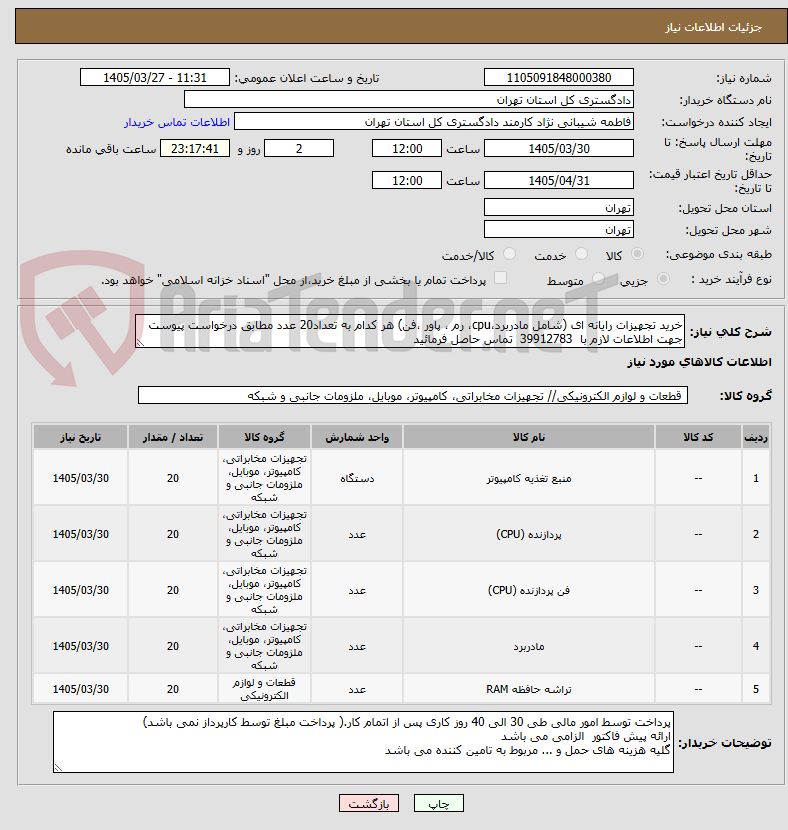Viewport: 788px width, 830px height.
Task: Open اطلاعات تماس خریدار link
Action: tap(177, 122)
